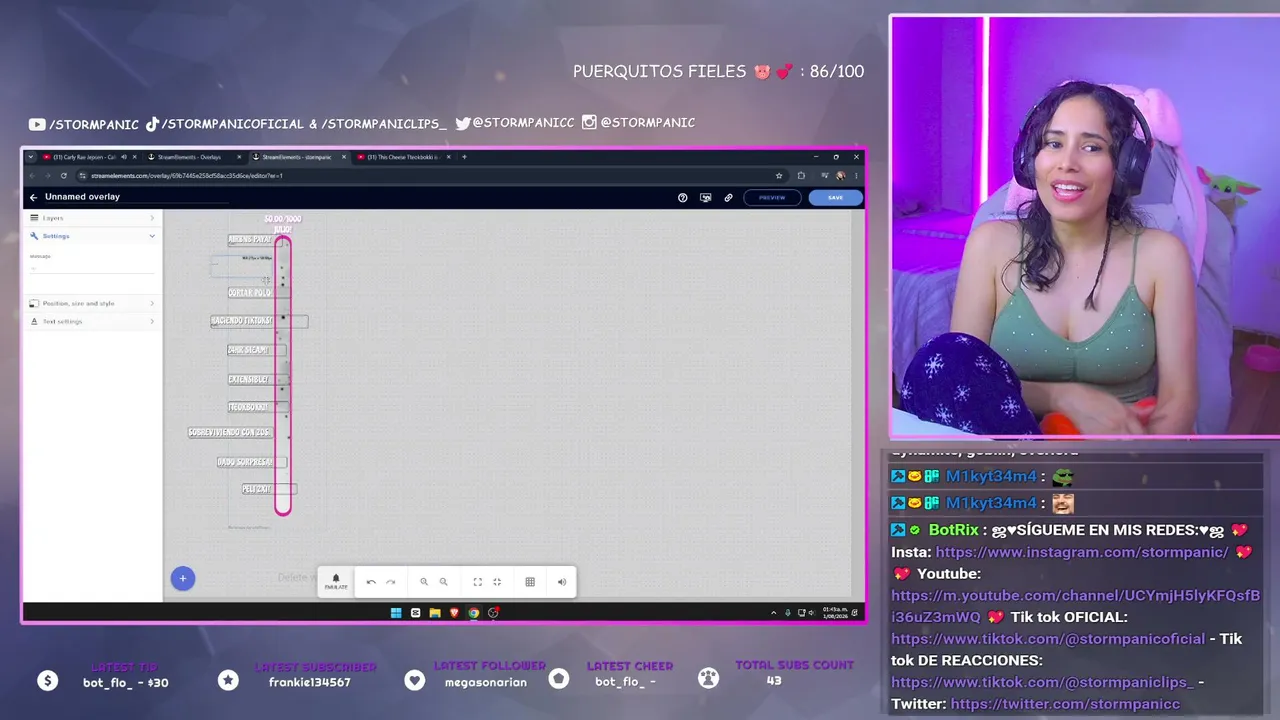Expand the Layers panel section
1280x720 pixels.
pos(92,218)
